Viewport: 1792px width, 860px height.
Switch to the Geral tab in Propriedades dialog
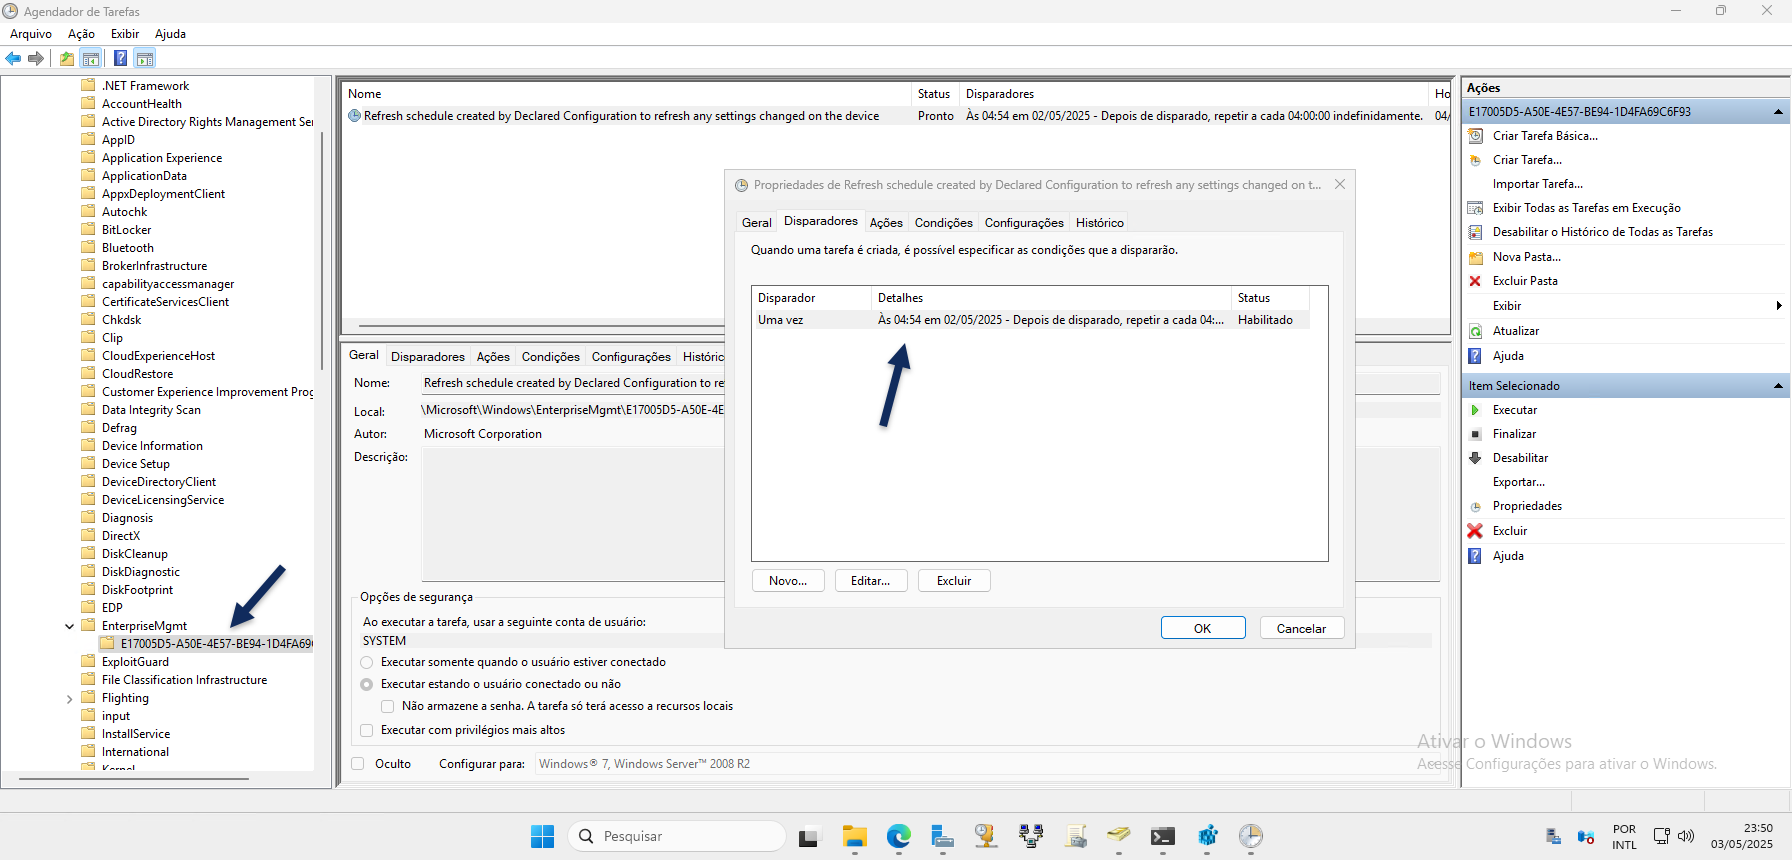(x=756, y=223)
